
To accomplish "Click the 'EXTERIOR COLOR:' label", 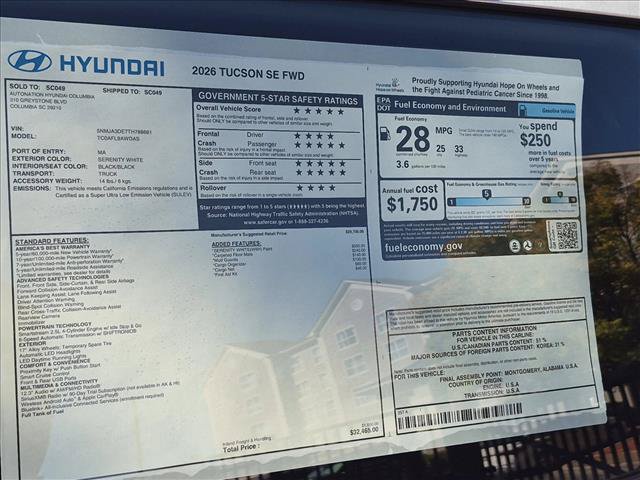I will coord(41,158).
